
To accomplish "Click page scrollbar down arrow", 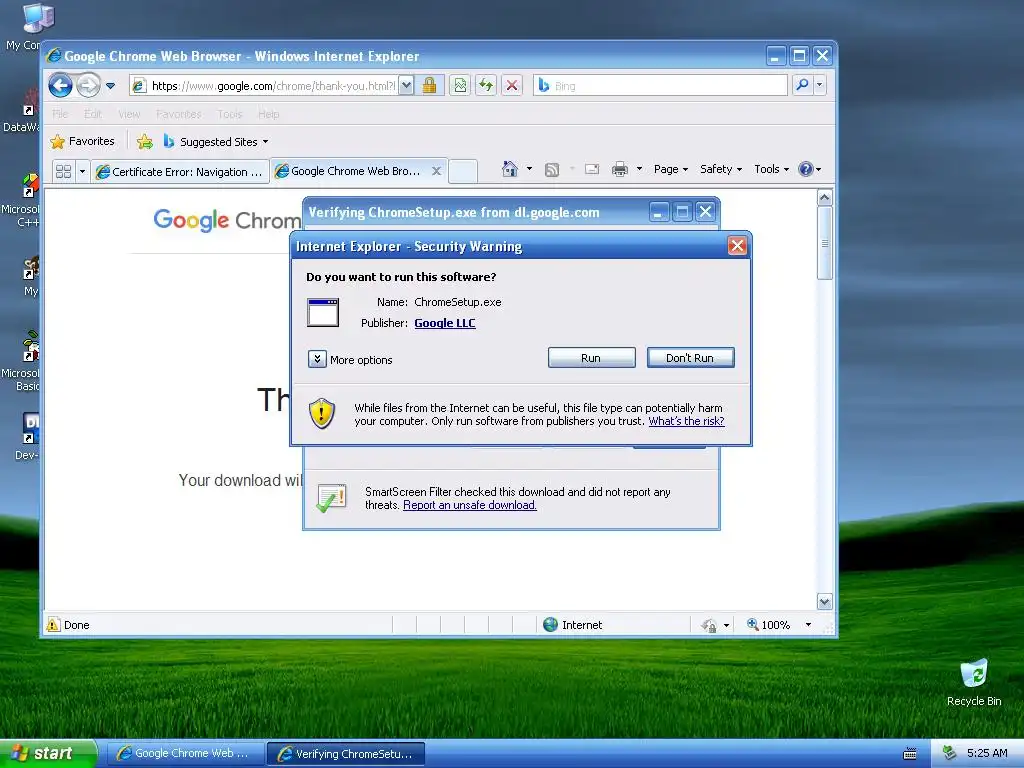I will pos(825,601).
